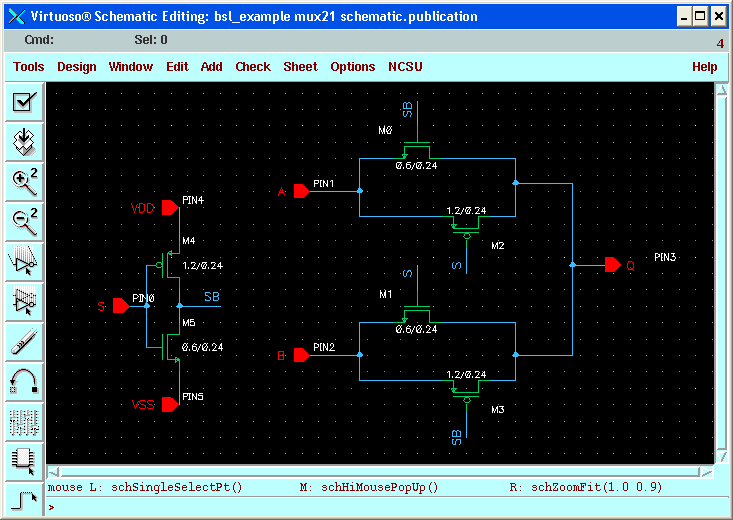Select the Zoom Out by 2 tool

tap(24, 222)
